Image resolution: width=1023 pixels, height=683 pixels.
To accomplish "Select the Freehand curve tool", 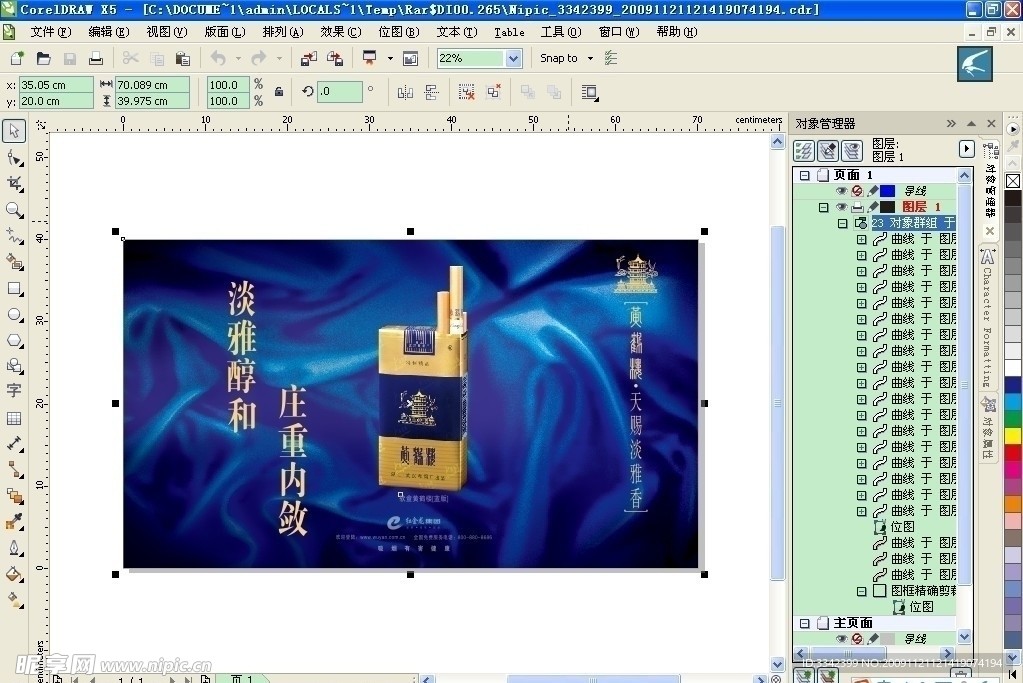I will [14, 236].
